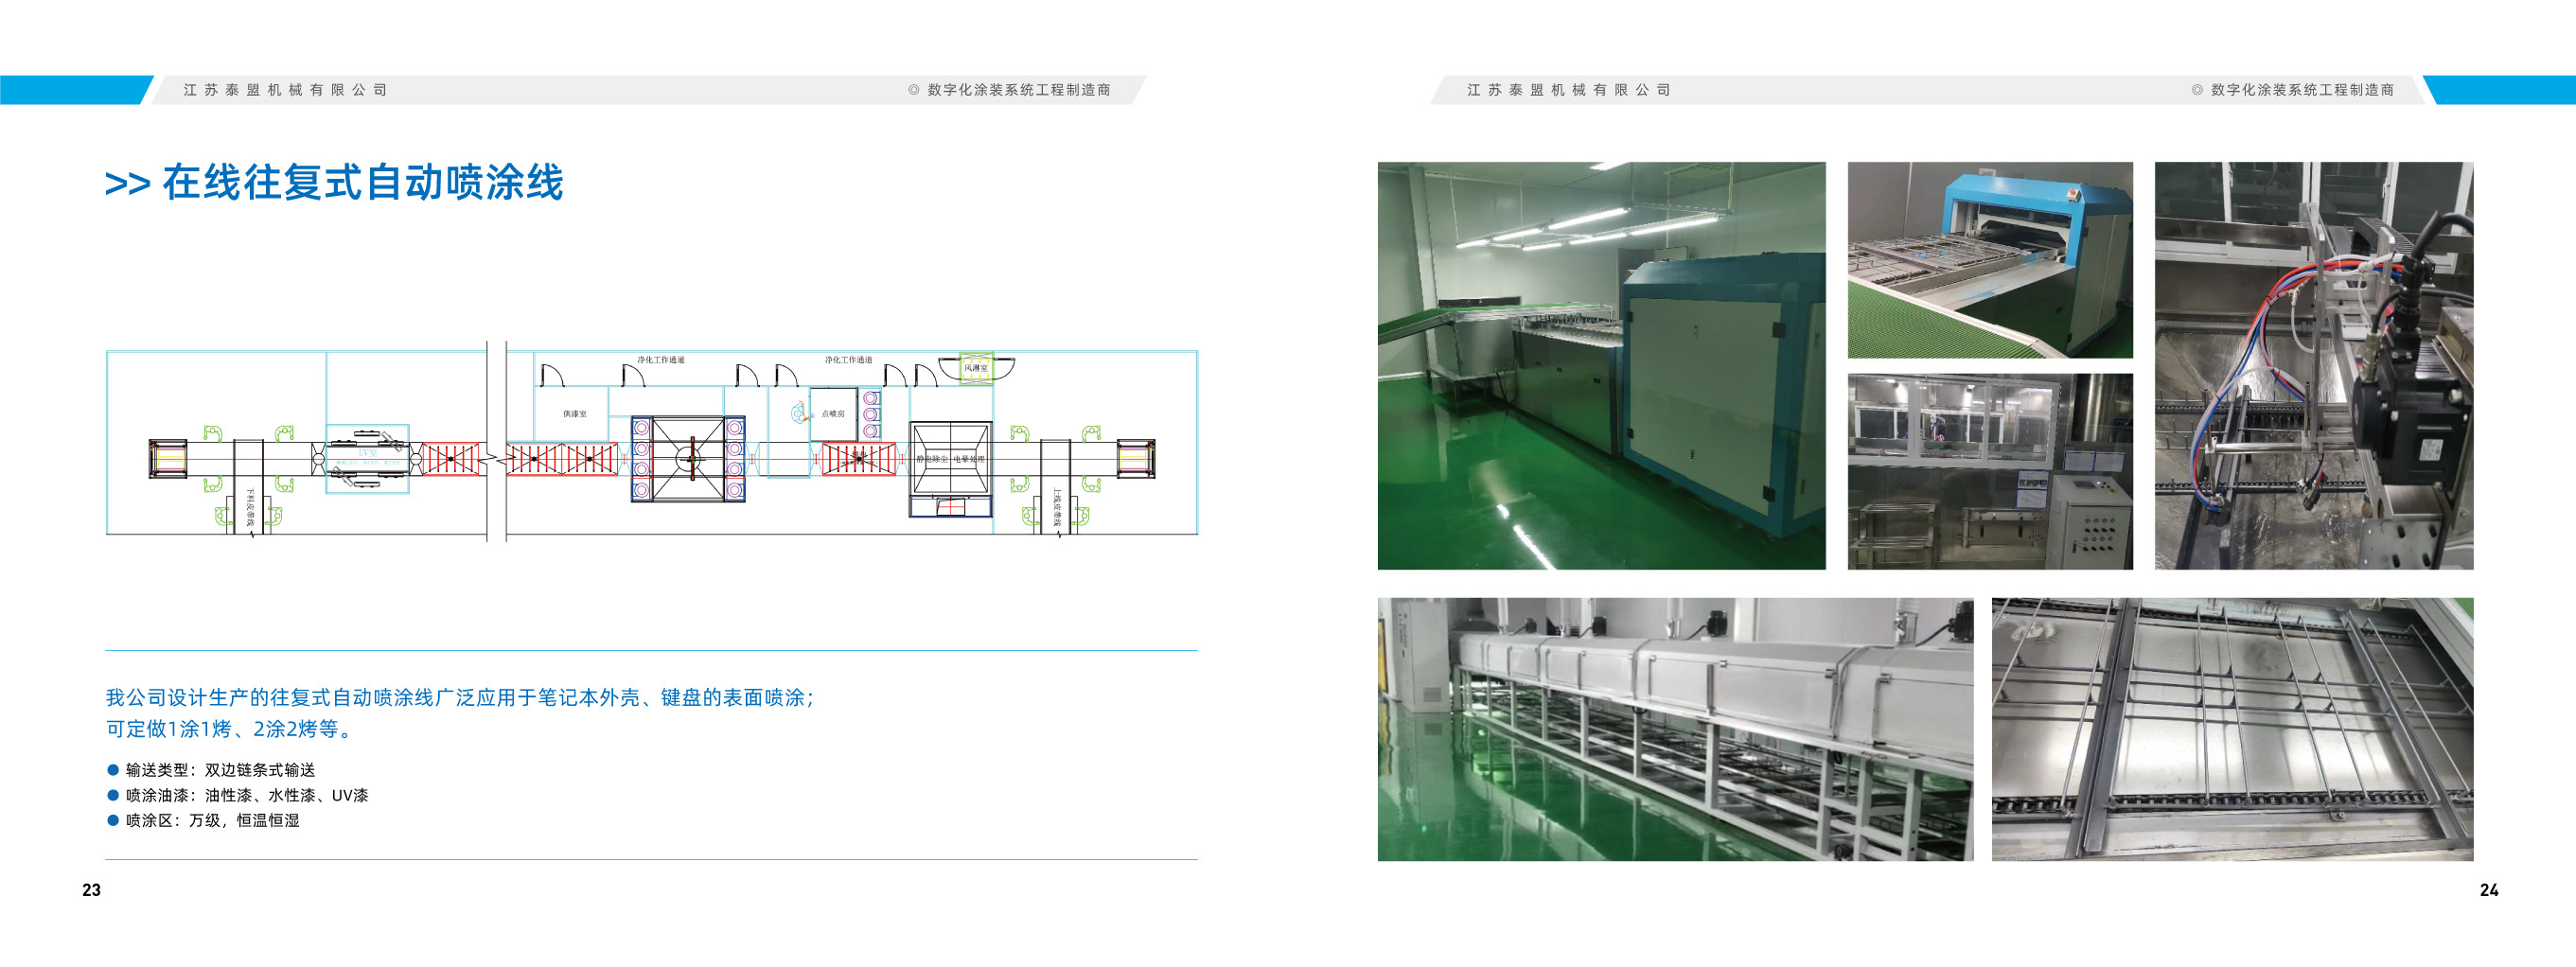Screen dimensions: 2576x967
Task: Click the UV室 chamber in the diagram
Action: pos(367,456)
